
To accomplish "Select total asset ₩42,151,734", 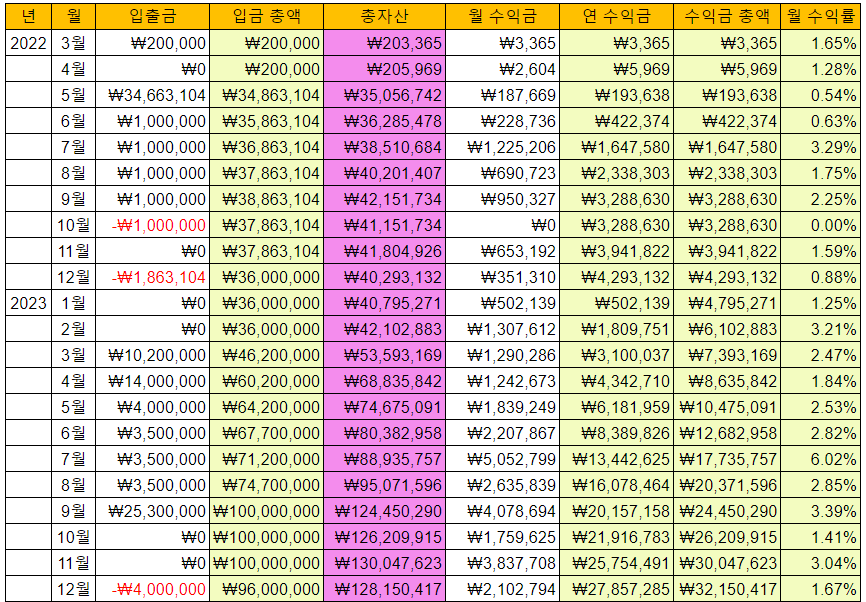I will [x=384, y=199].
